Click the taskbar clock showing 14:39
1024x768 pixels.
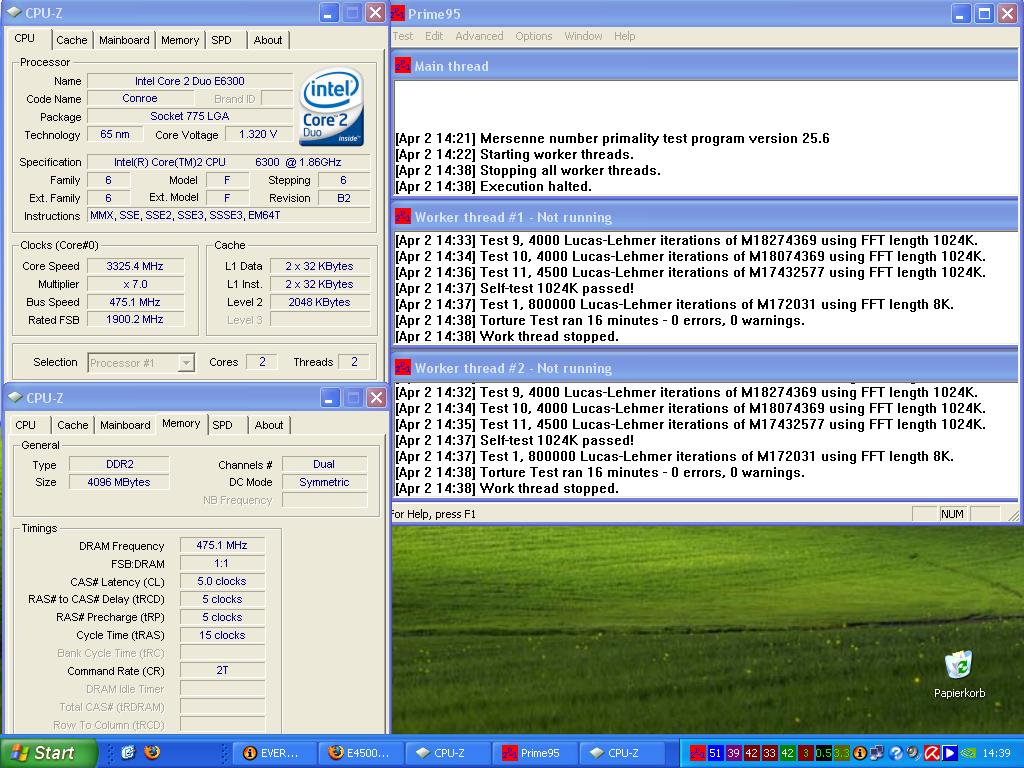pos(996,753)
